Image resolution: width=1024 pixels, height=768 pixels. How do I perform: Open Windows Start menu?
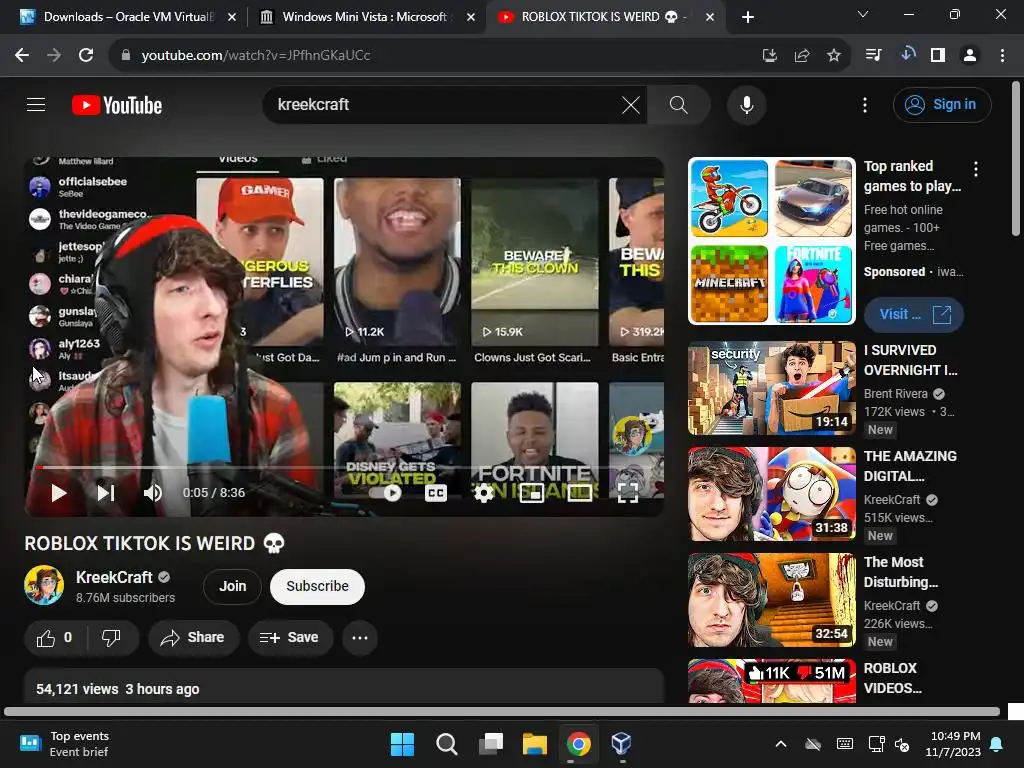pyautogui.click(x=402, y=744)
